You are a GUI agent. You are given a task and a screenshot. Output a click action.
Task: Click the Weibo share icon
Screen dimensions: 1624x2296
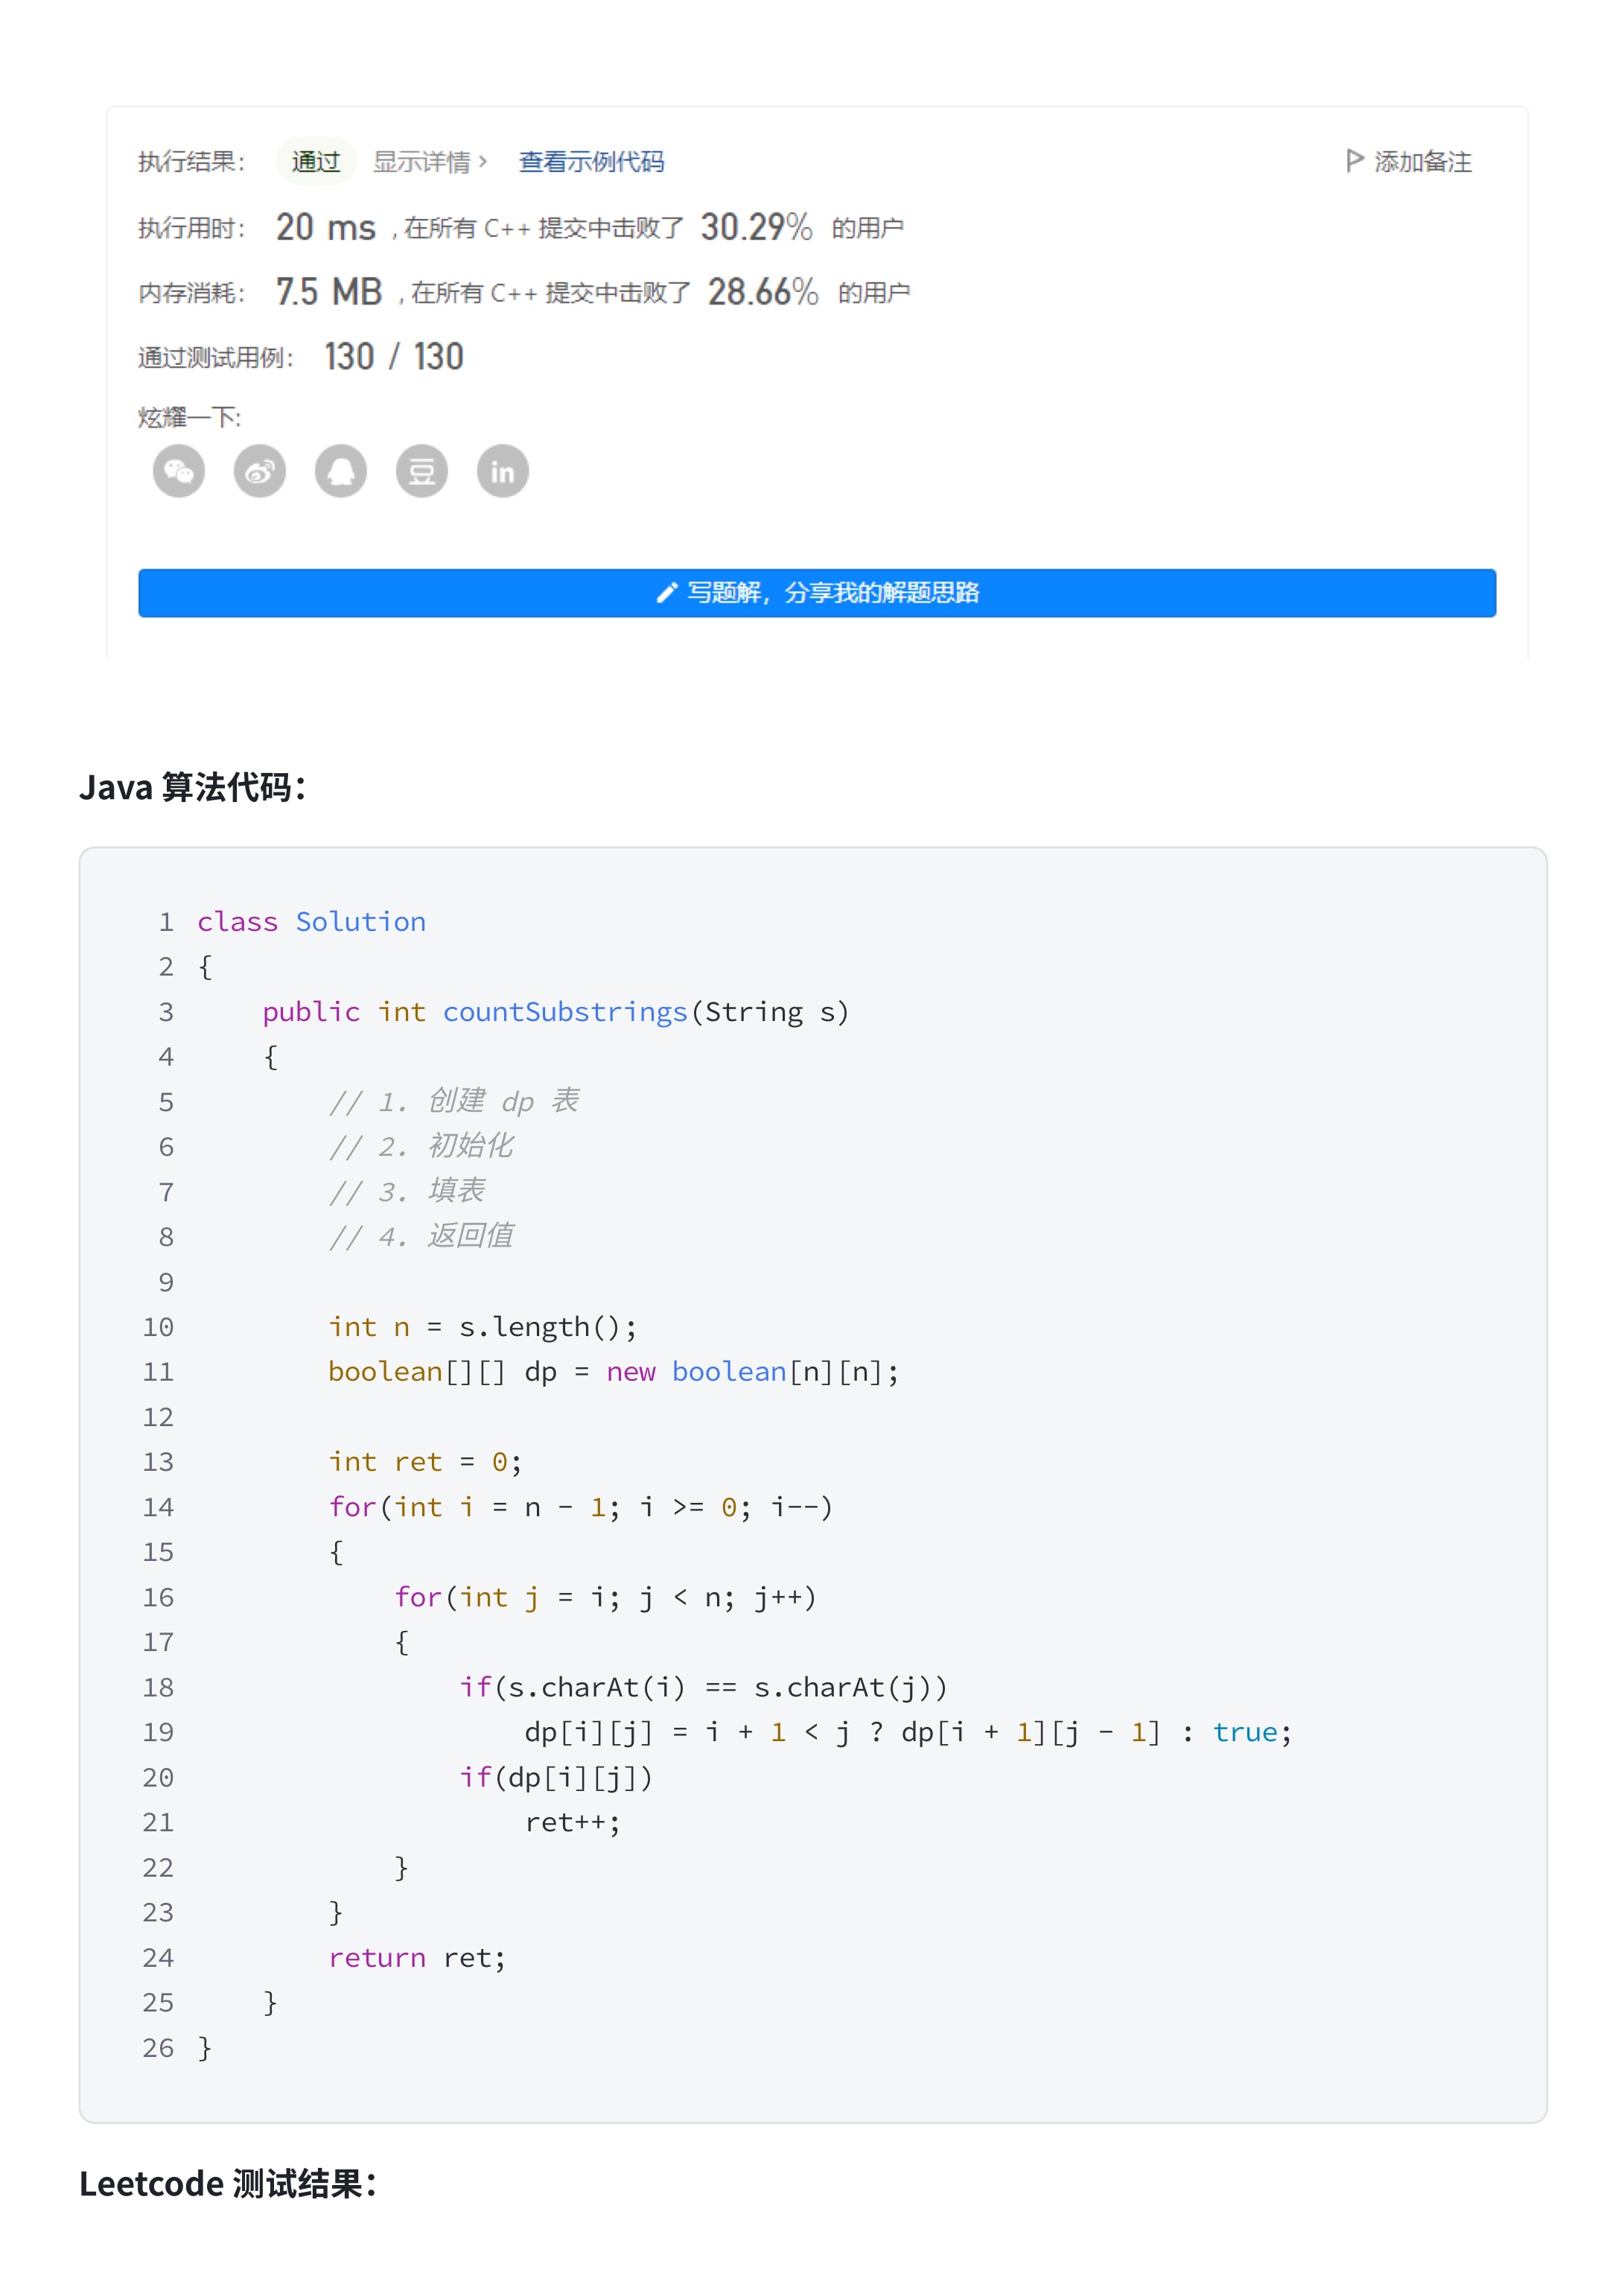point(260,471)
